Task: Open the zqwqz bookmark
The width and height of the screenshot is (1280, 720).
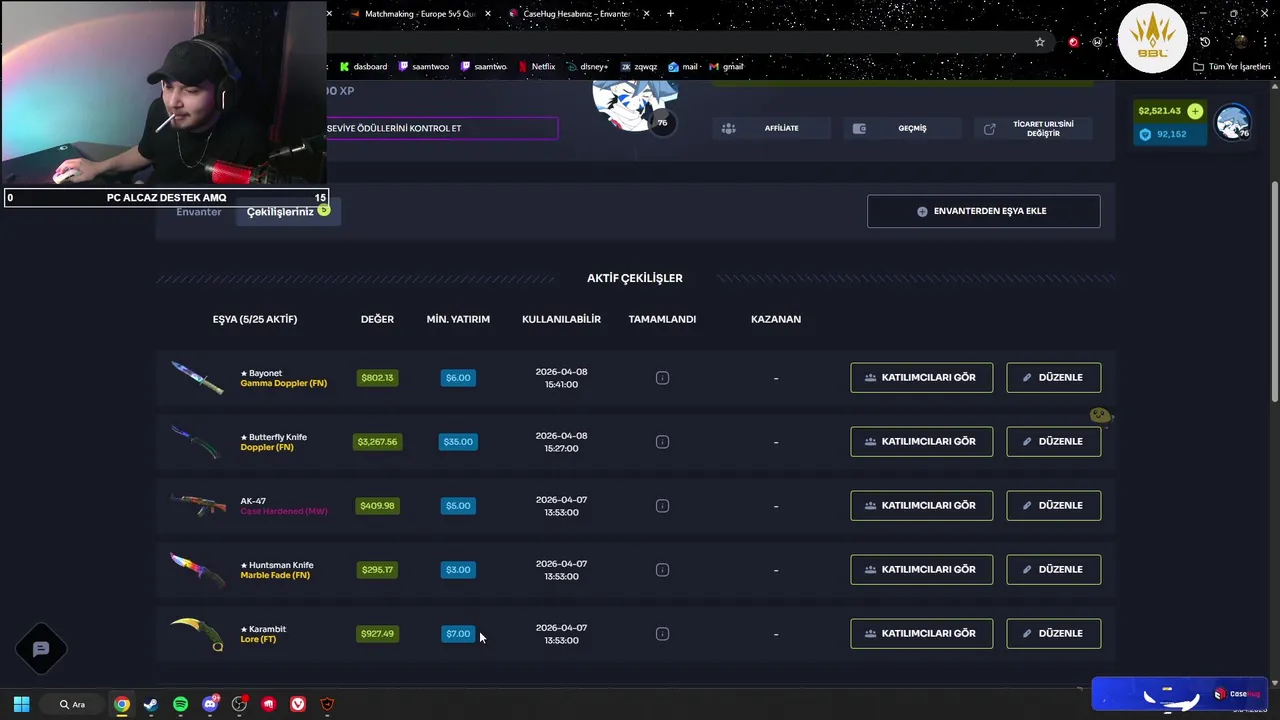Action: click(x=639, y=67)
